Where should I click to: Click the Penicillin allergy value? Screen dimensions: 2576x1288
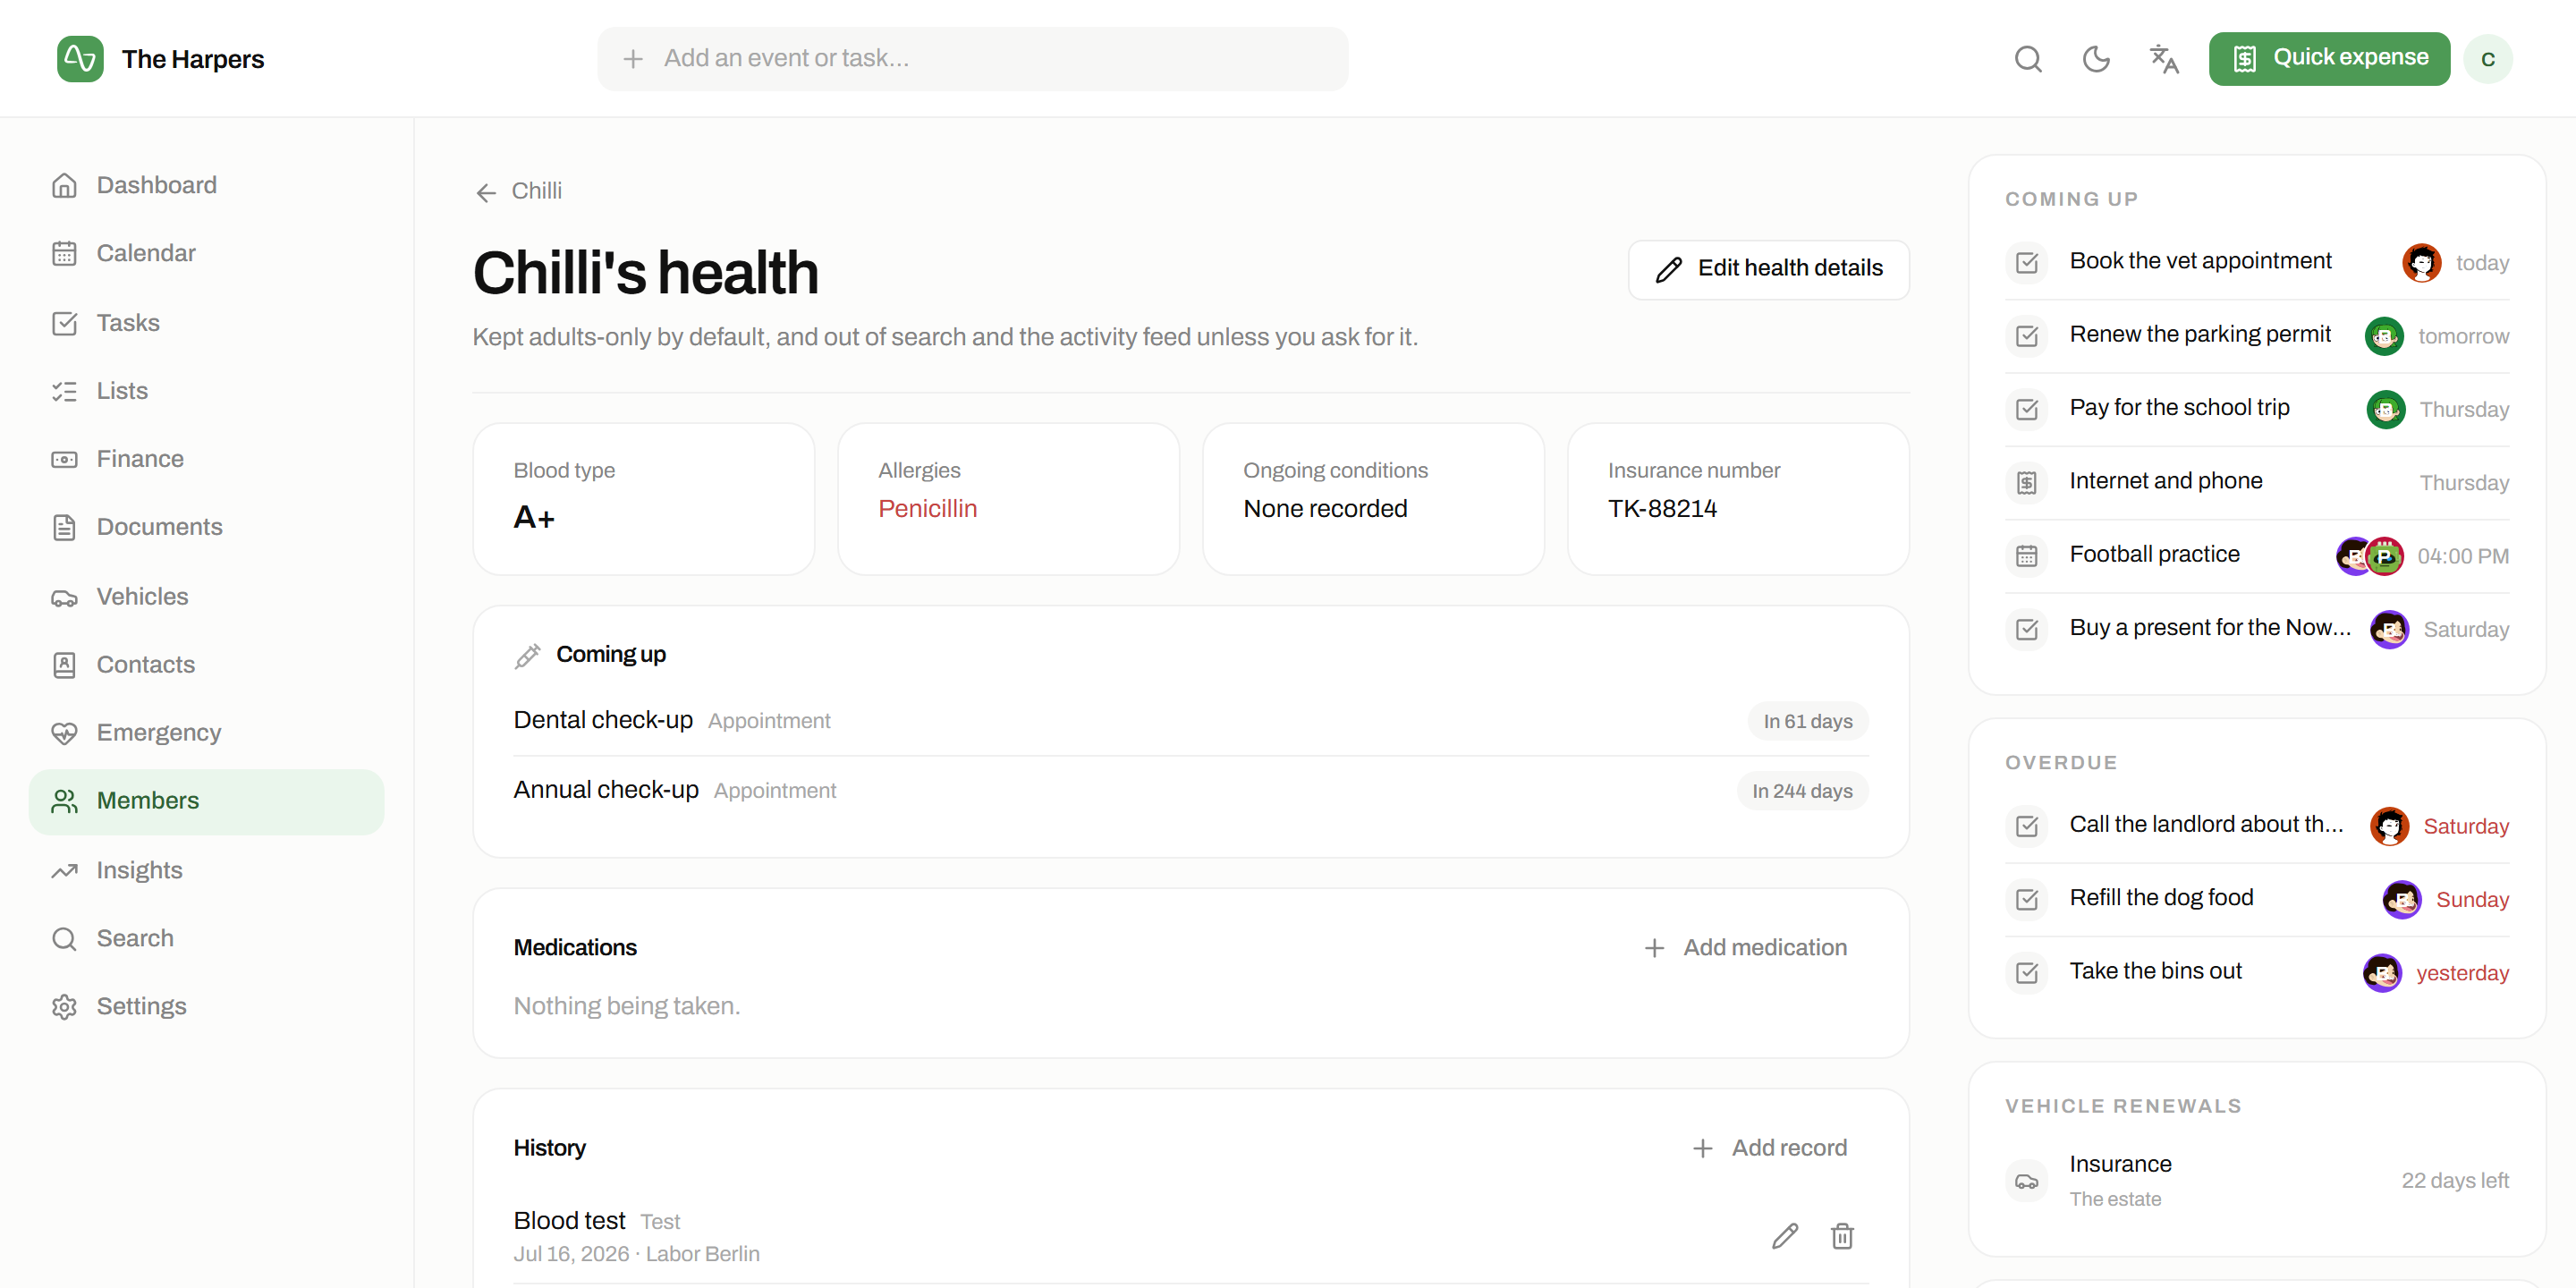[x=927, y=509]
